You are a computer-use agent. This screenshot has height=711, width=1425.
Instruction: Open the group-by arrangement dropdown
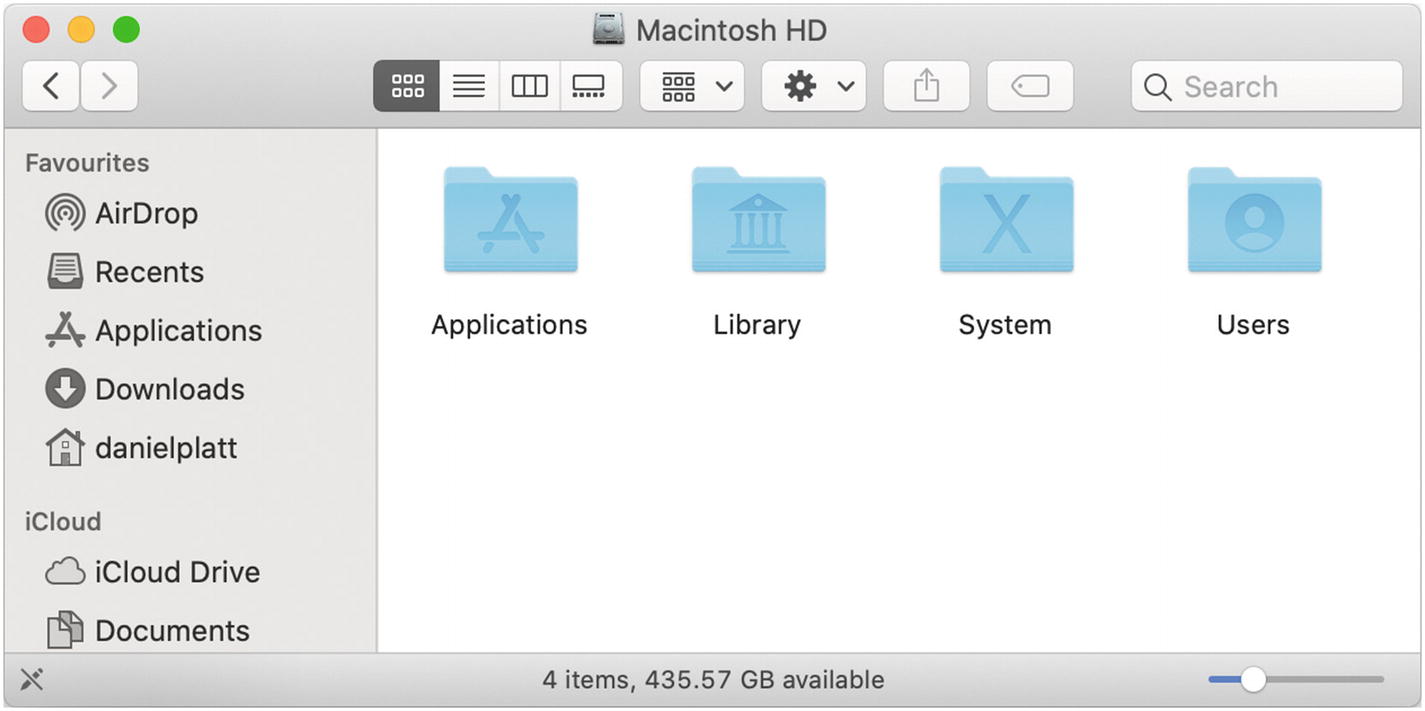coord(691,87)
